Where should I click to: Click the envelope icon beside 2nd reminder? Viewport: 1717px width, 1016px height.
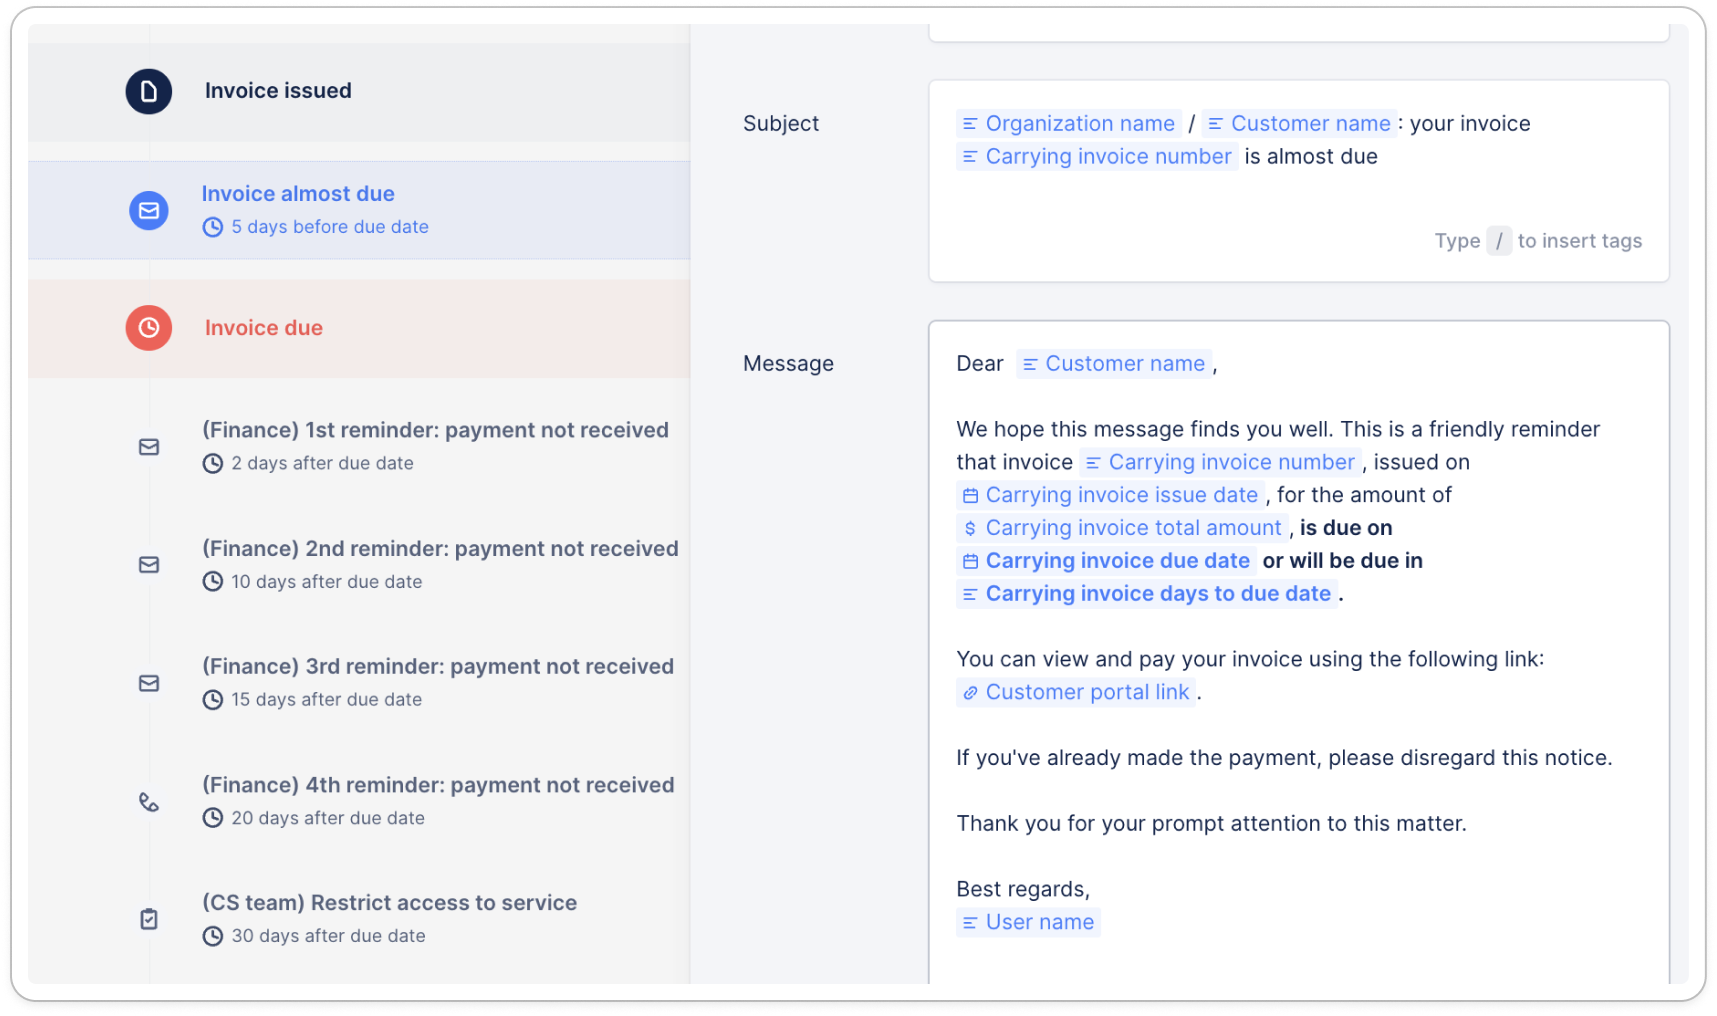pyautogui.click(x=148, y=565)
